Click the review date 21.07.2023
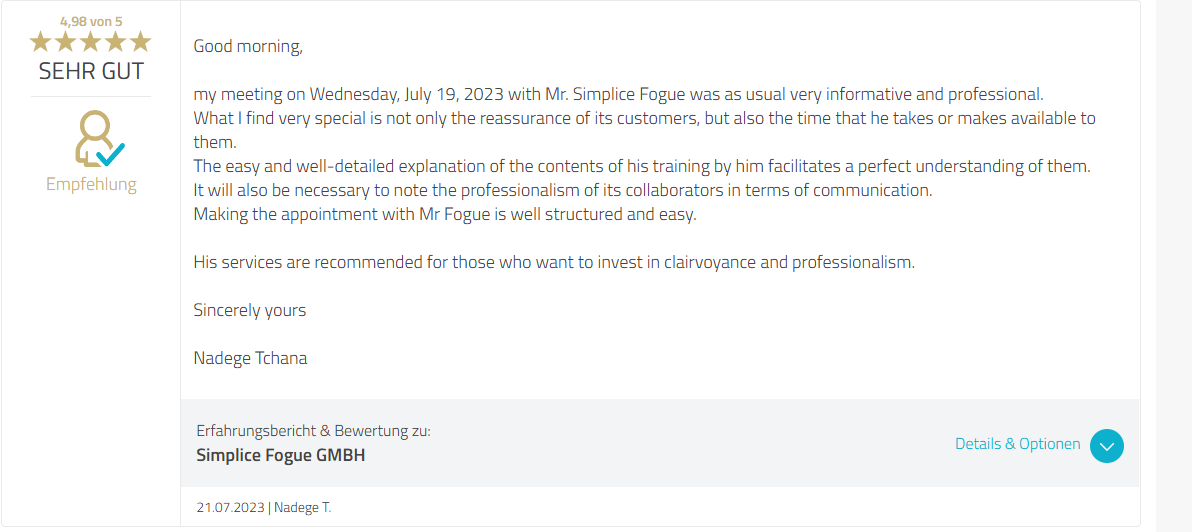The image size is (1192, 532). pos(231,507)
